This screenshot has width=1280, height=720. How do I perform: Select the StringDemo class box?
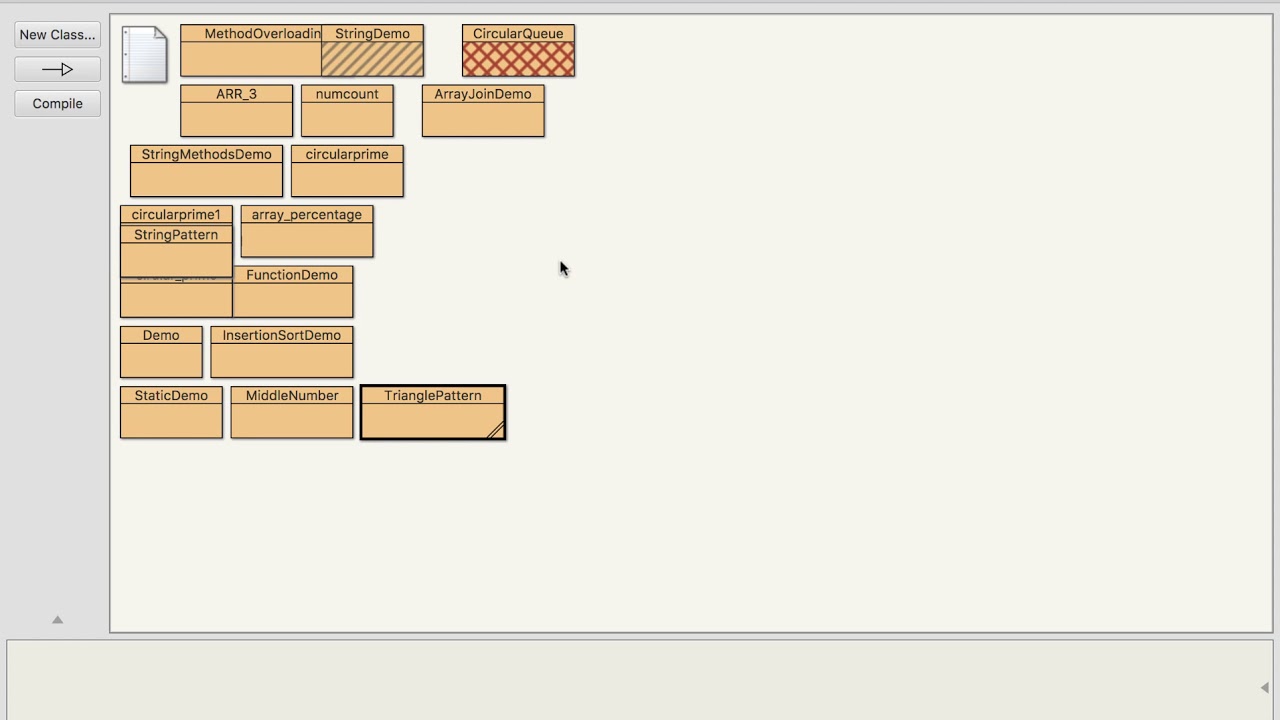[372, 51]
